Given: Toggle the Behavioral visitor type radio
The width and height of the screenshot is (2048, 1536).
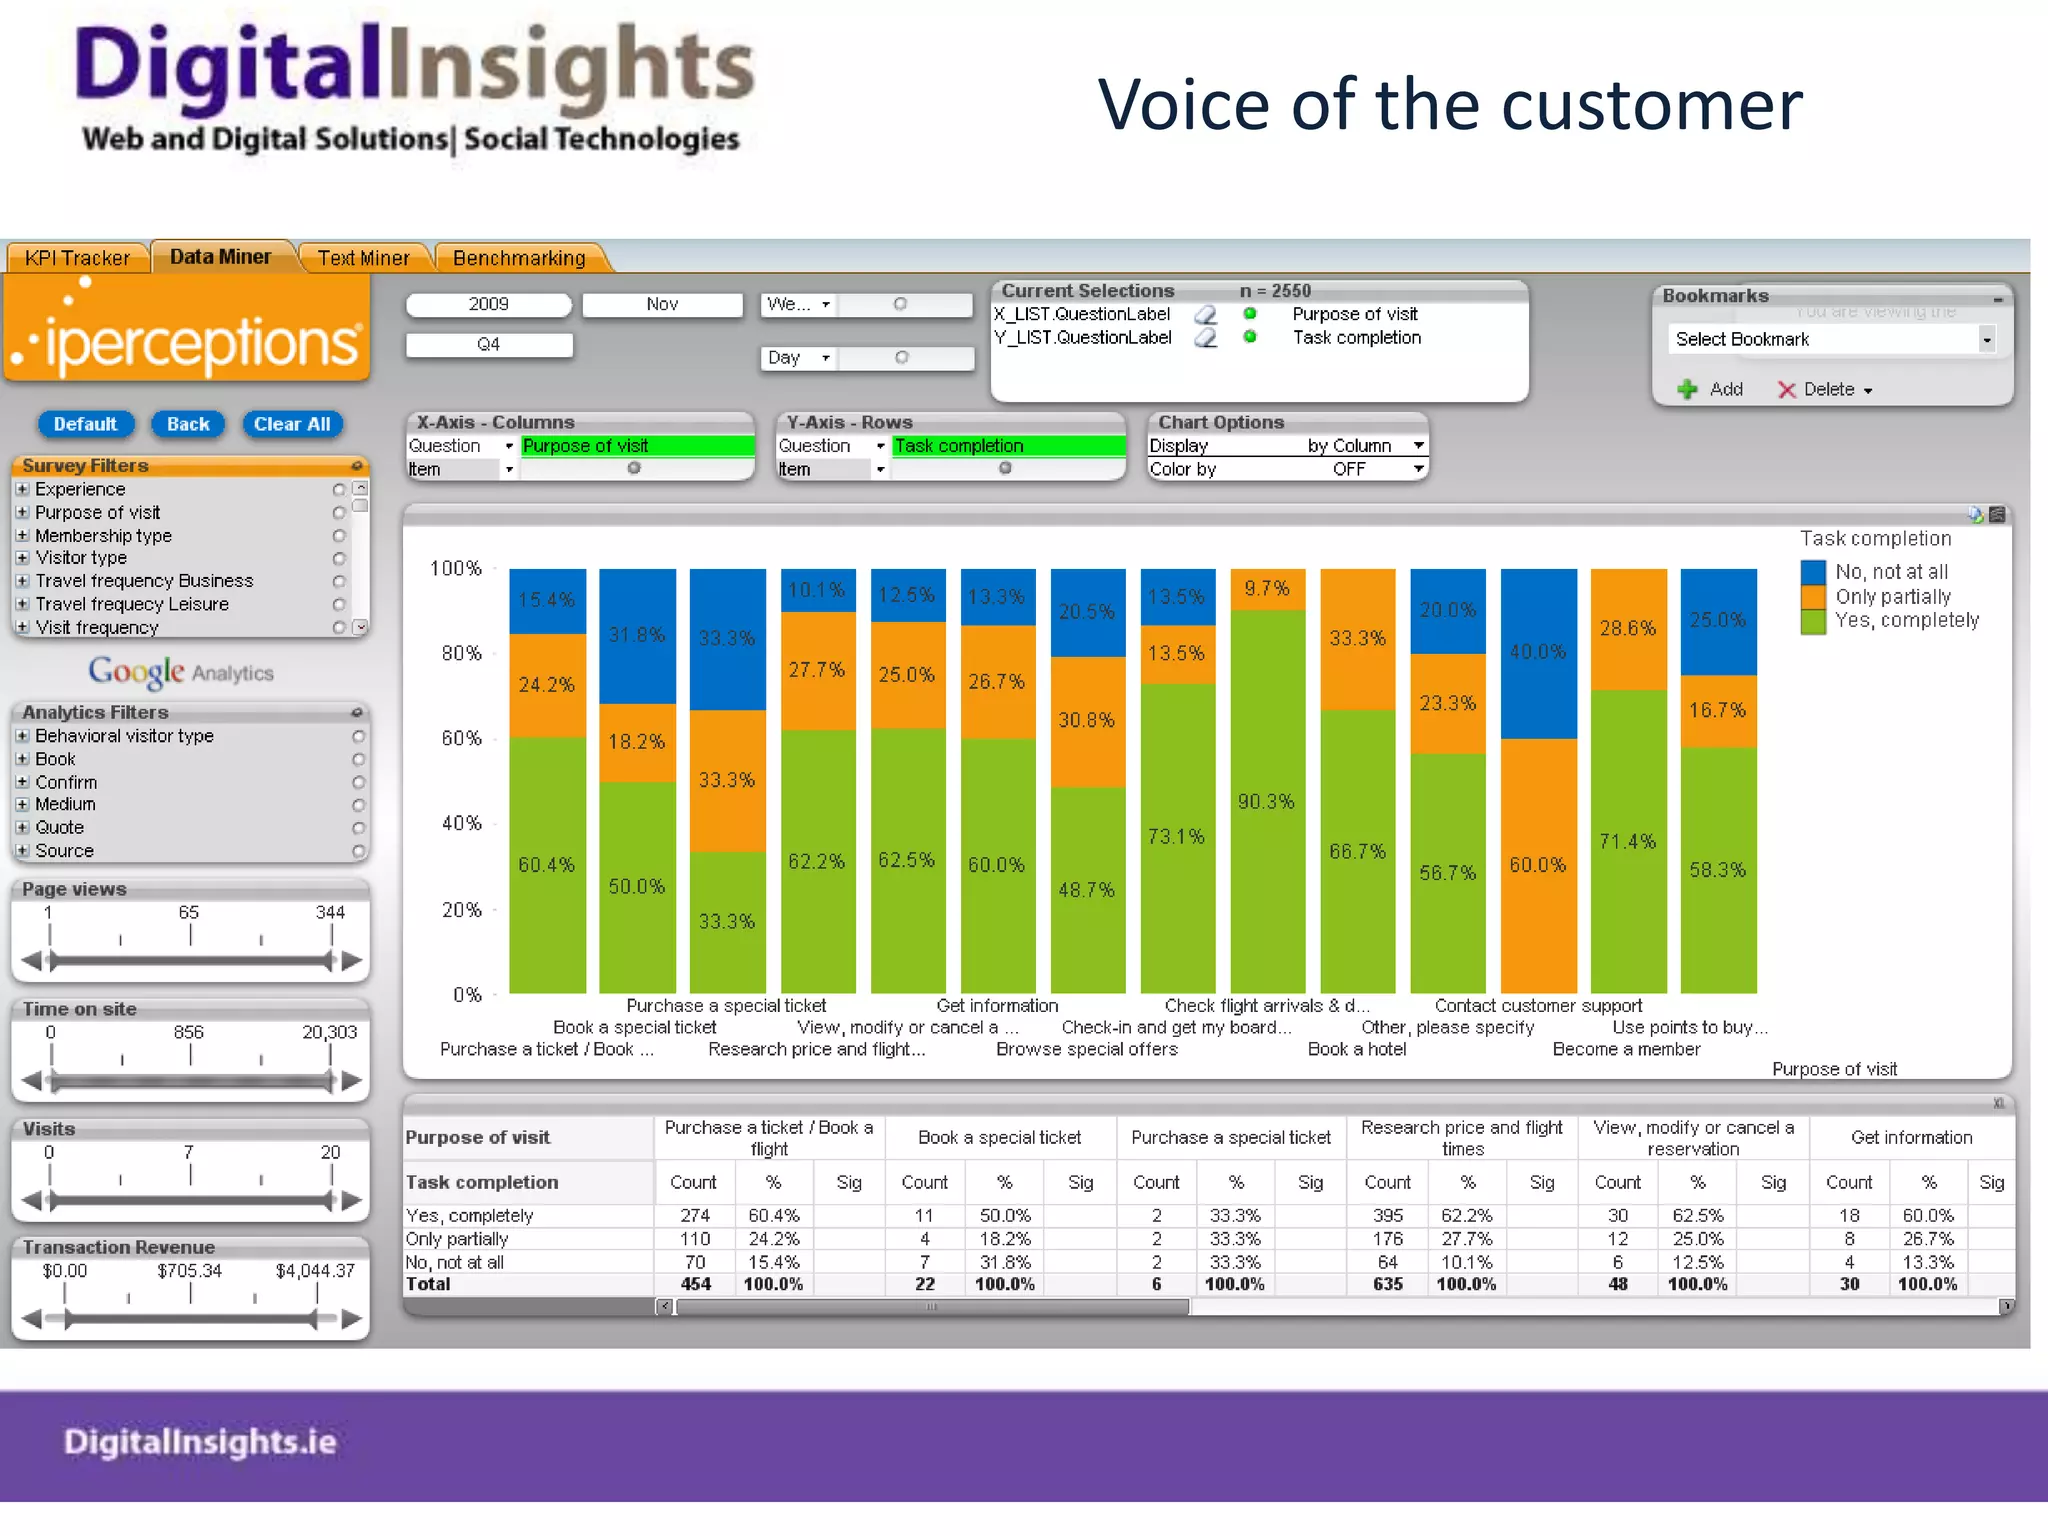Looking at the screenshot, I should [x=358, y=736].
